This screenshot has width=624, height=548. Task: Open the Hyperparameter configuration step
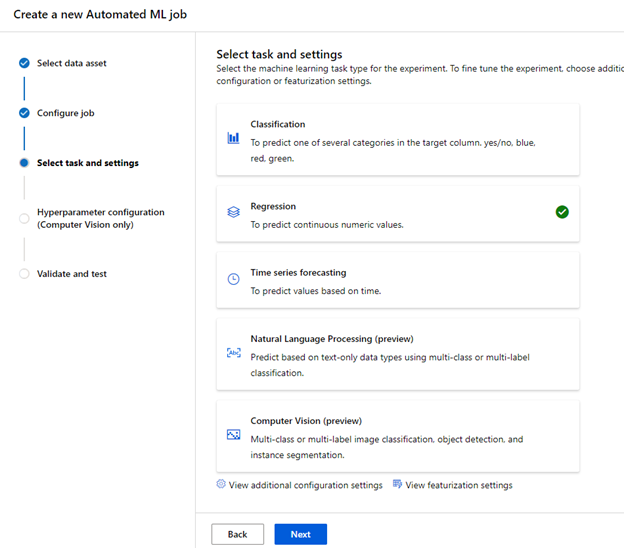100,218
